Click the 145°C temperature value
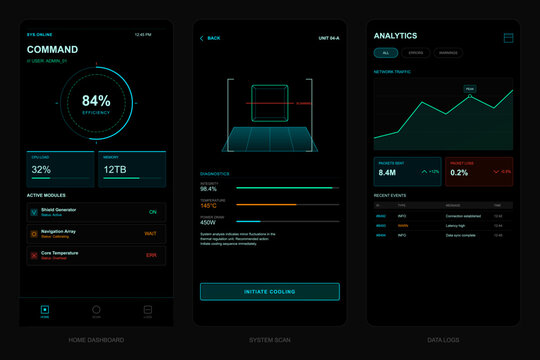The height and width of the screenshot is (360, 540). click(208, 206)
